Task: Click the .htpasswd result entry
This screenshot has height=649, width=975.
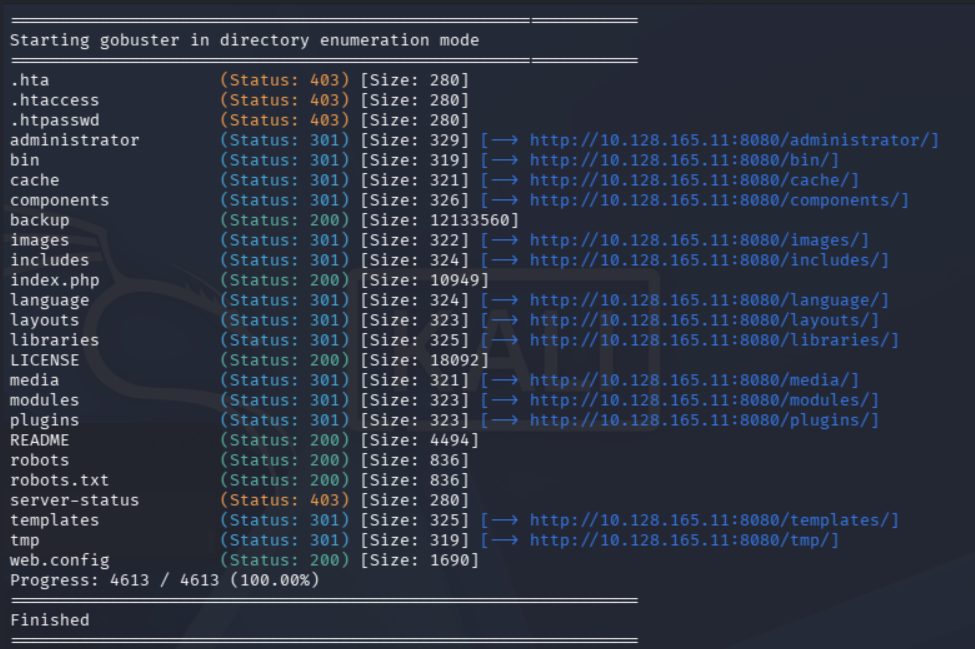Action: point(239,120)
